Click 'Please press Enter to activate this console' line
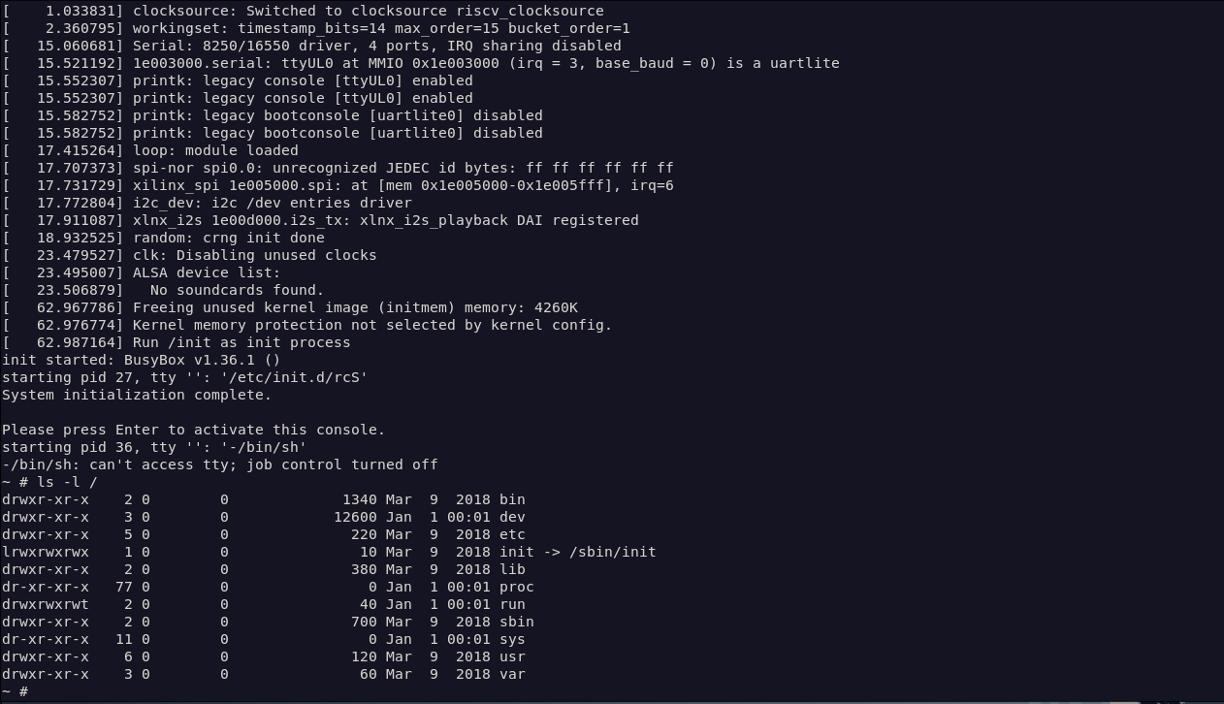The image size is (1224, 704). [x=193, y=430]
